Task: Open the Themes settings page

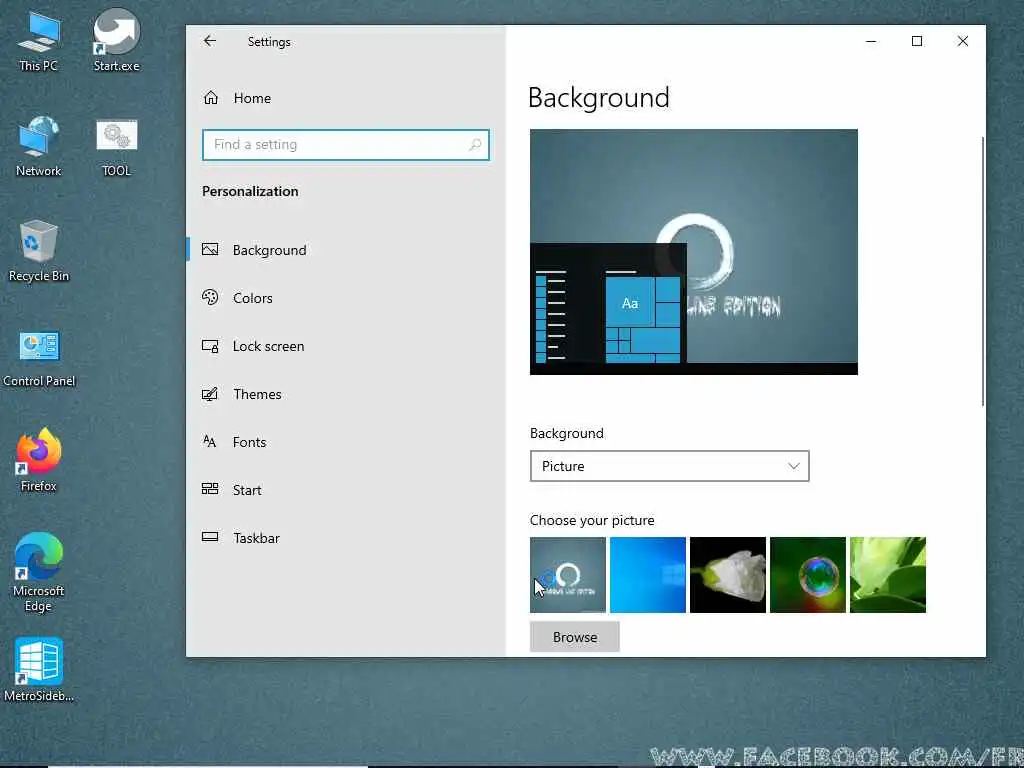Action: [345, 394]
